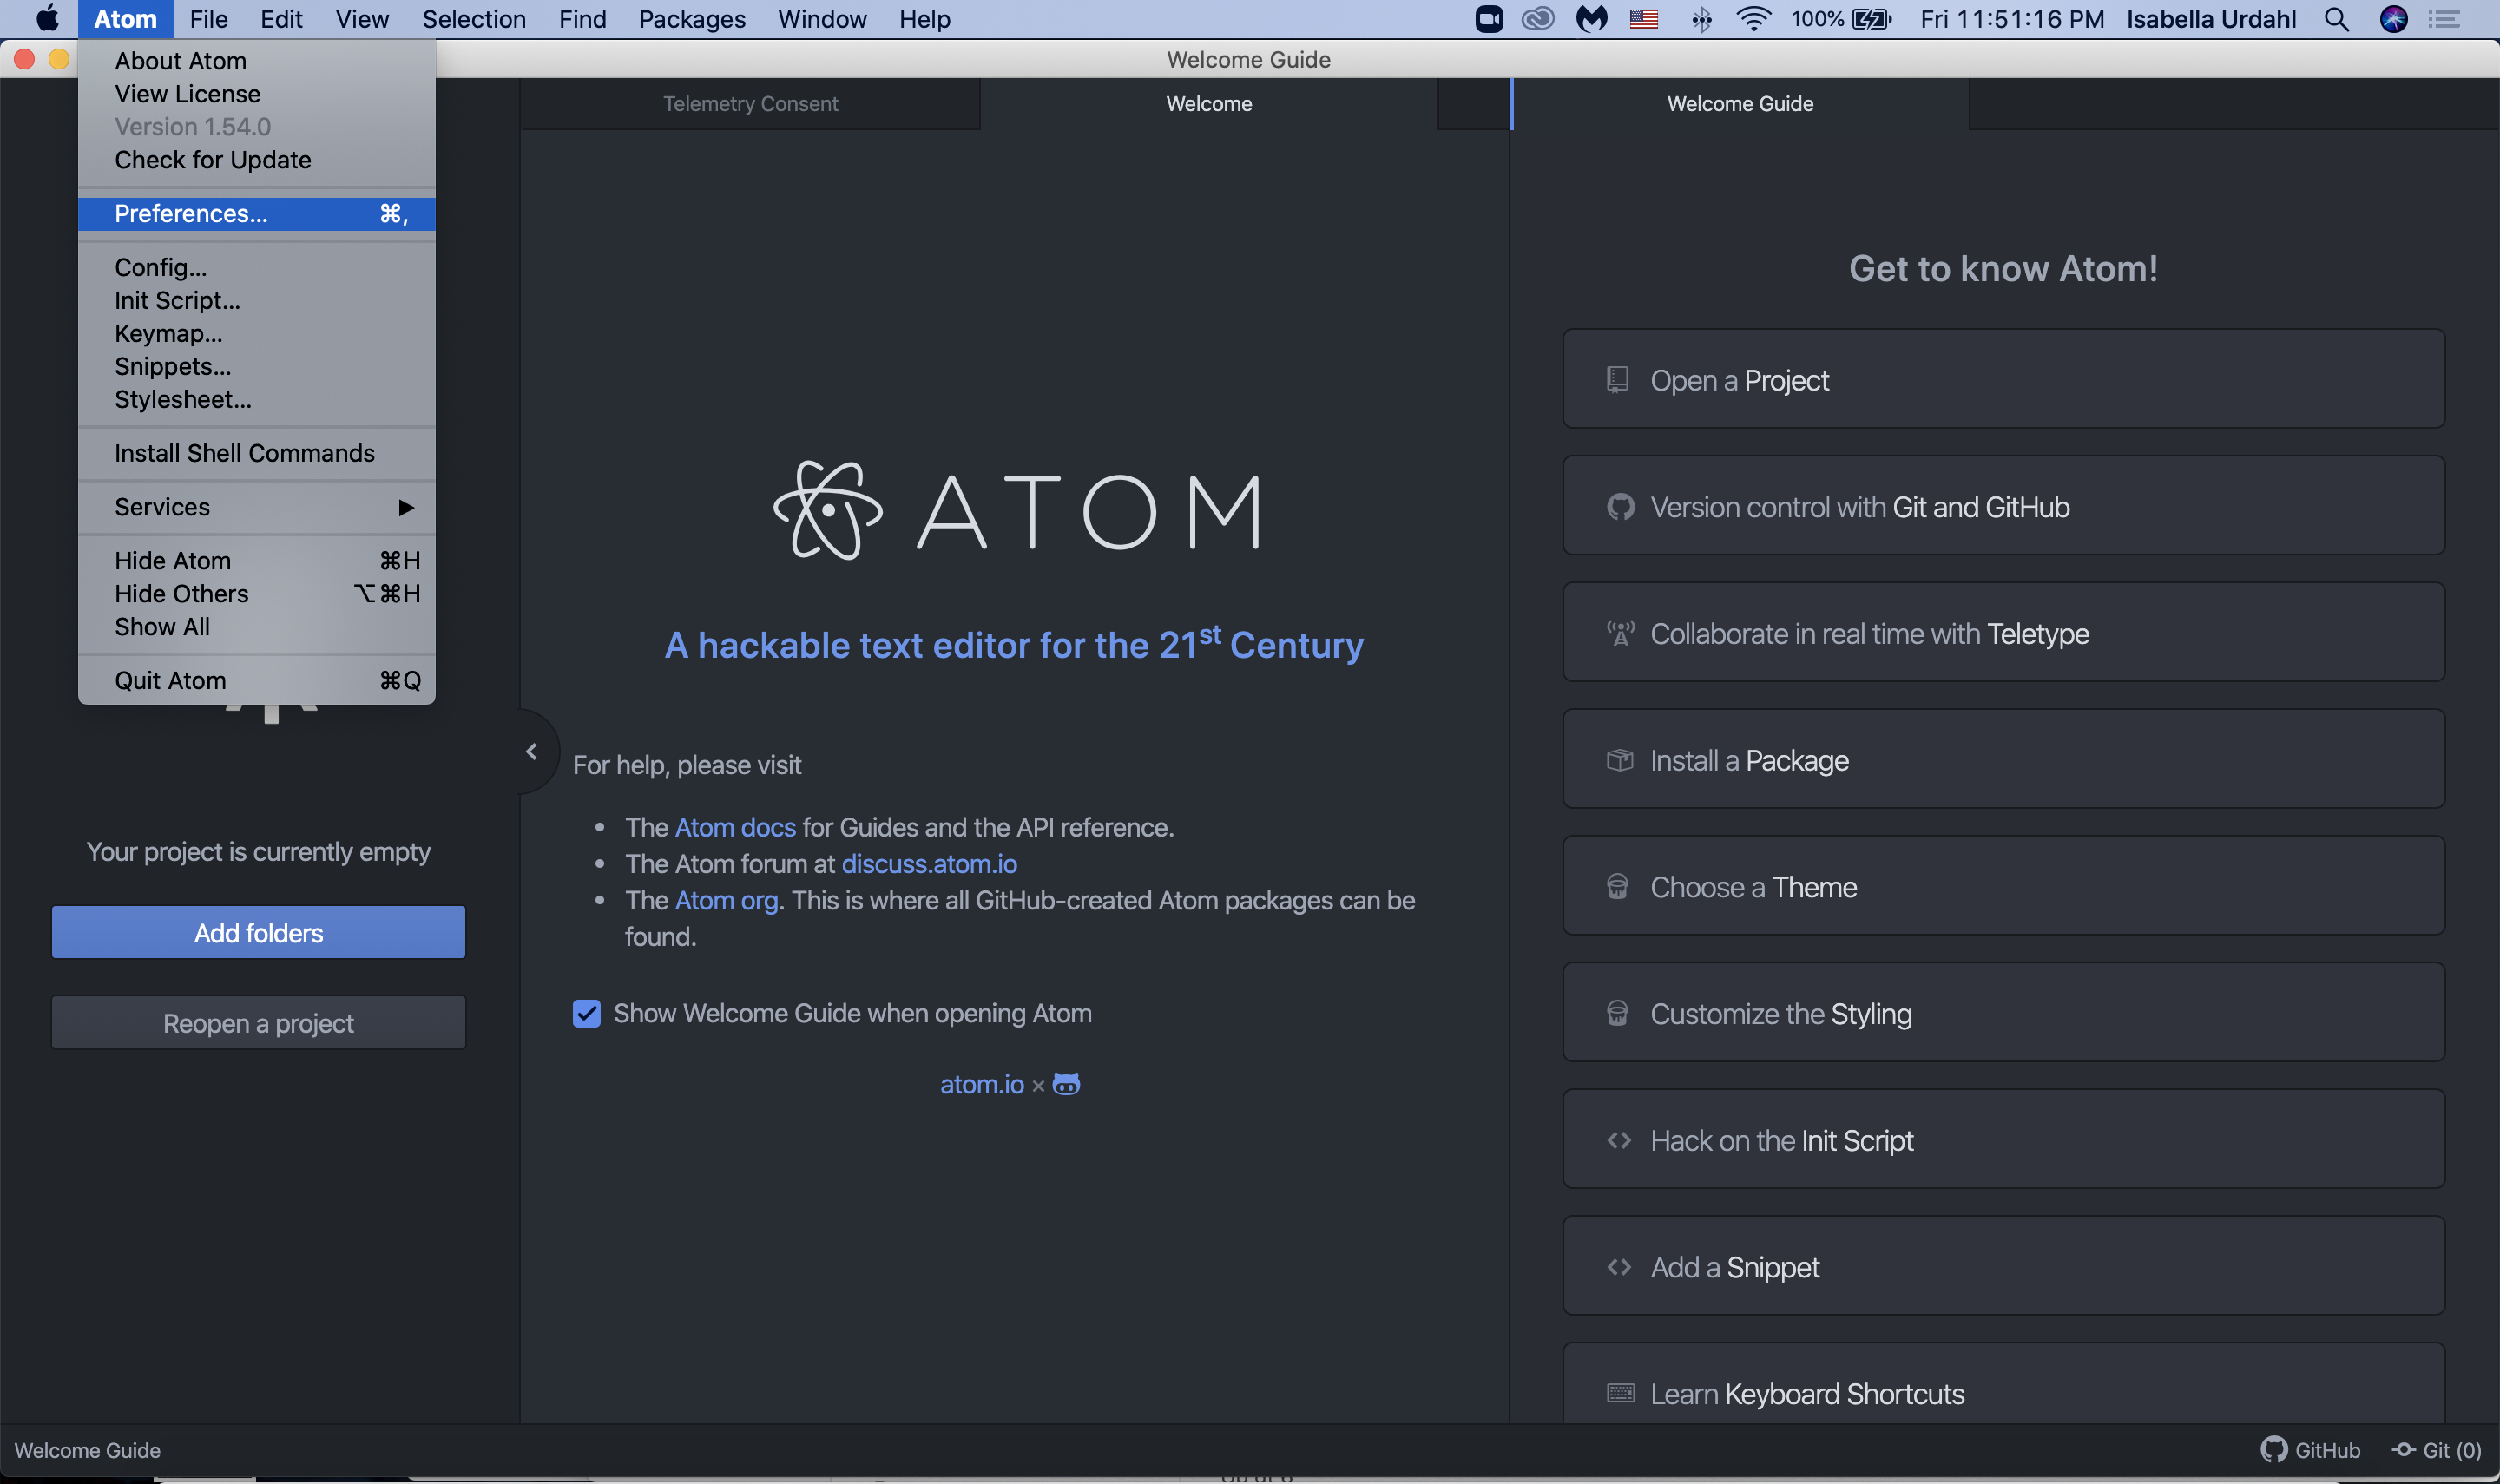Open the Git (0) status bar item
The height and width of the screenshot is (1484, 2500).
pos(2437,1450)
